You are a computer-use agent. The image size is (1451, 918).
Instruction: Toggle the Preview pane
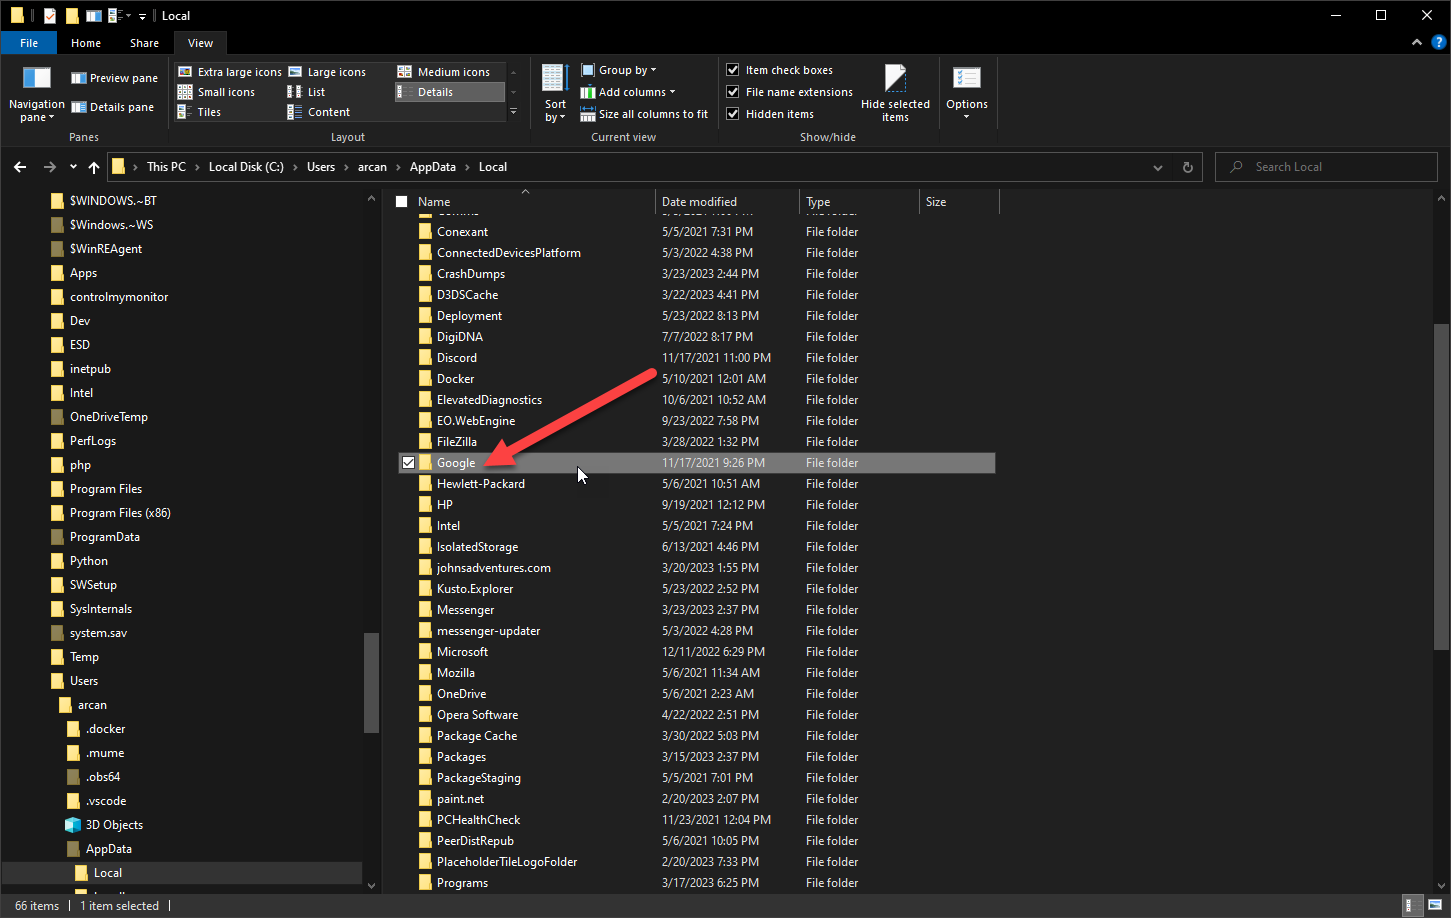tap(114, 78)
